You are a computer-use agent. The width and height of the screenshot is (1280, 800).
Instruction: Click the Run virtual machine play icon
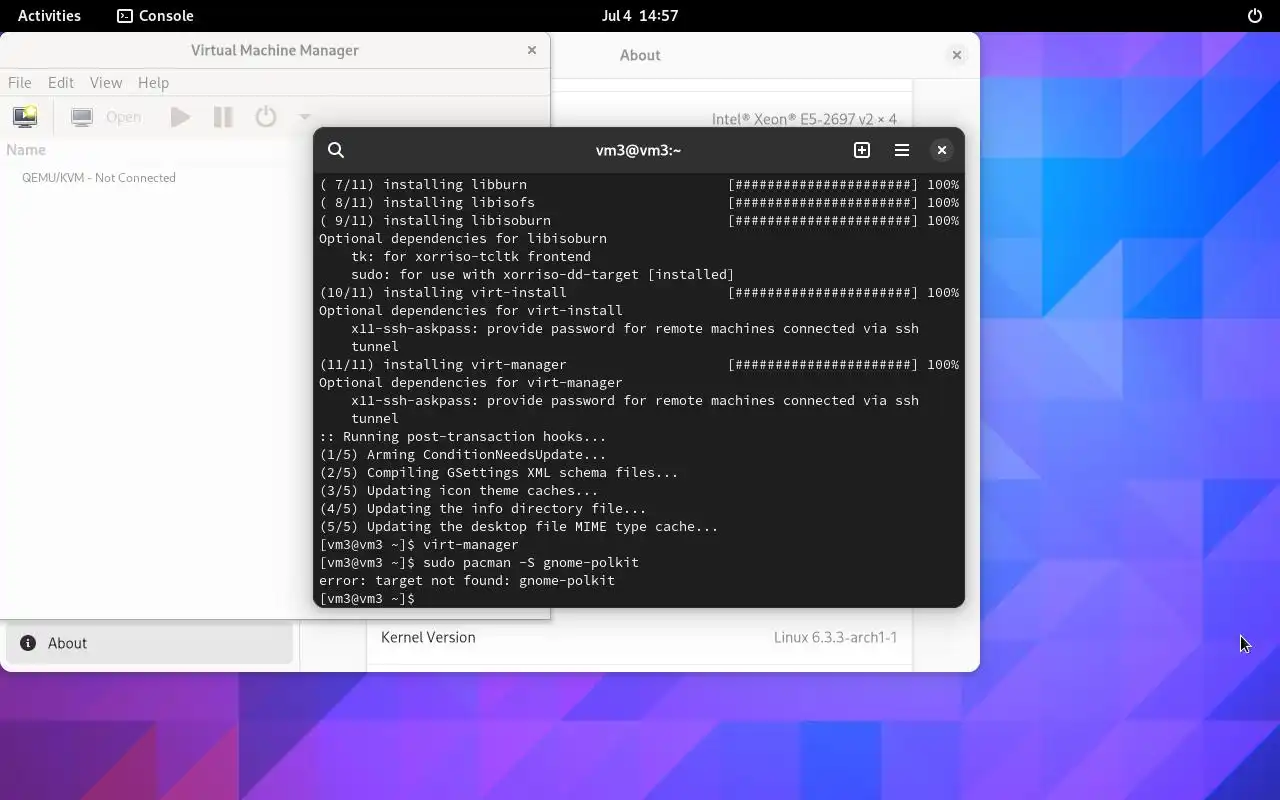click(x=181, y=117)
